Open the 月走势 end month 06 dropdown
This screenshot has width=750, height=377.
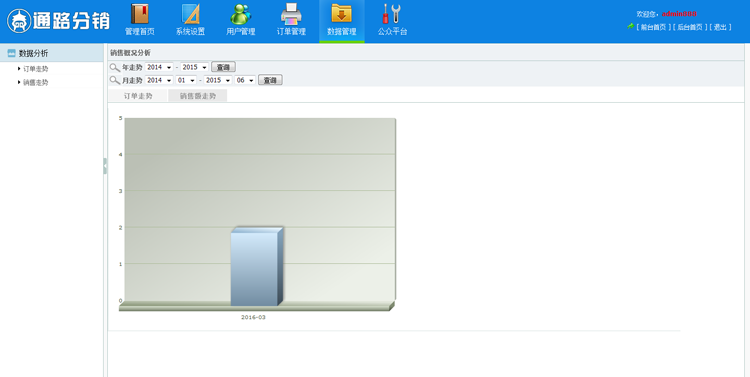tap(245, 80)
